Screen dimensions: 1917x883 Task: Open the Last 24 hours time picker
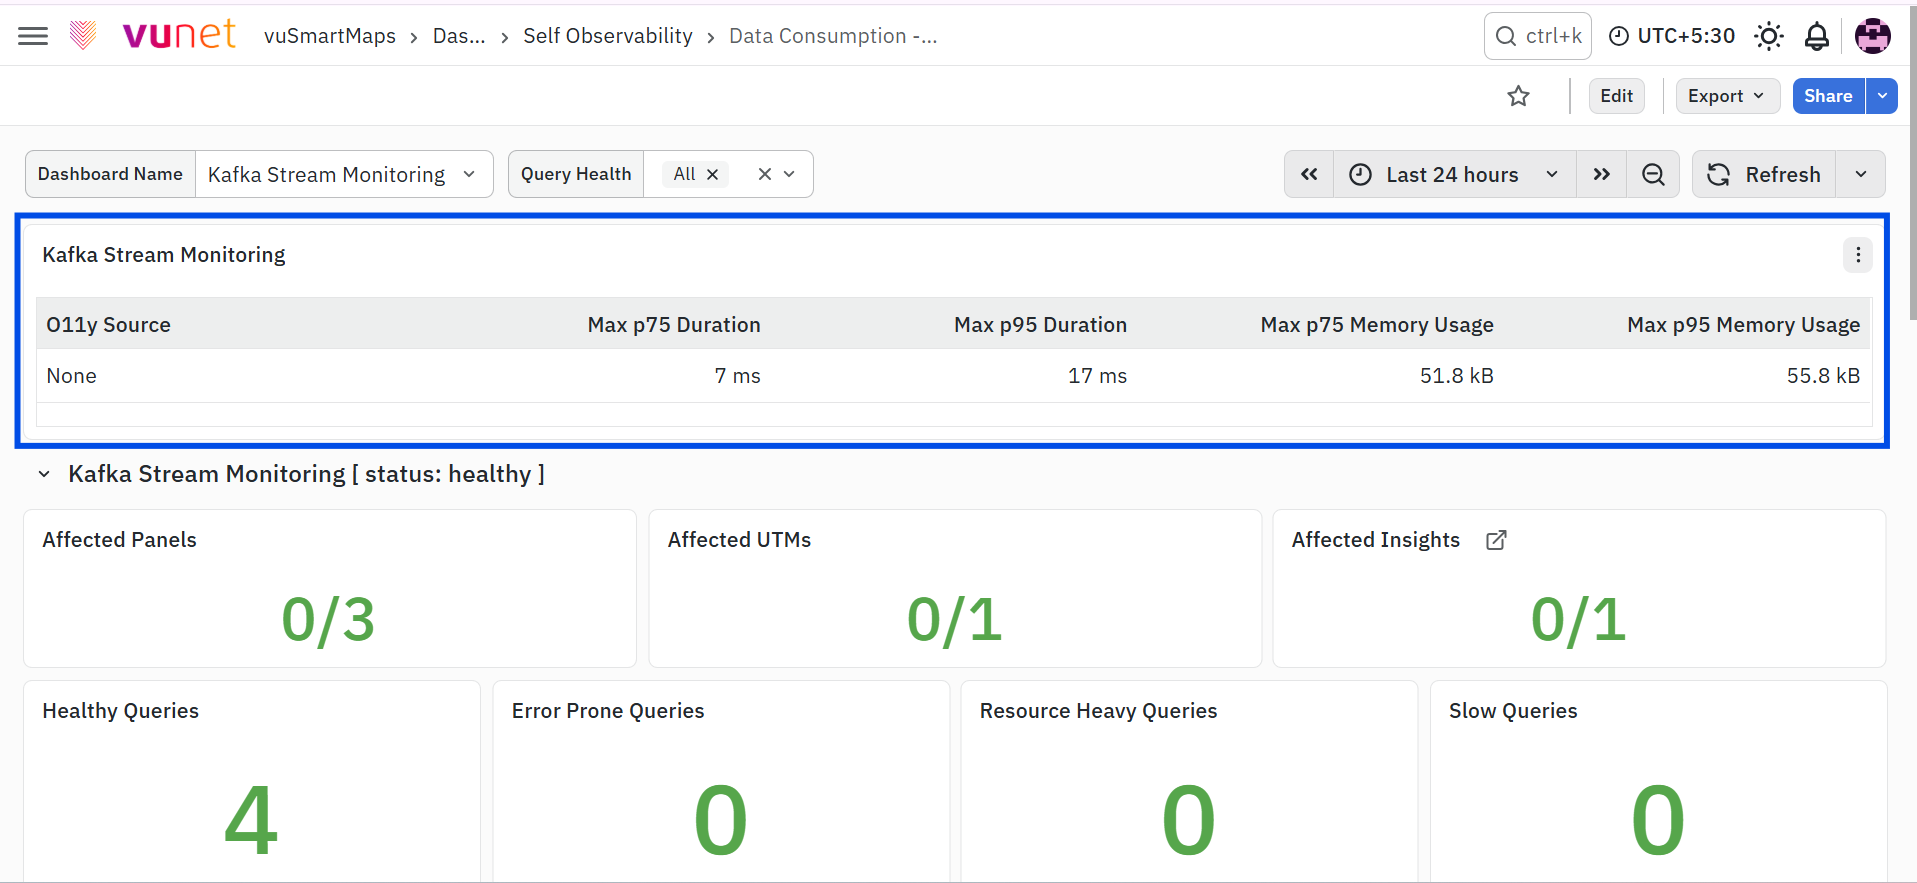point(1454,174)
